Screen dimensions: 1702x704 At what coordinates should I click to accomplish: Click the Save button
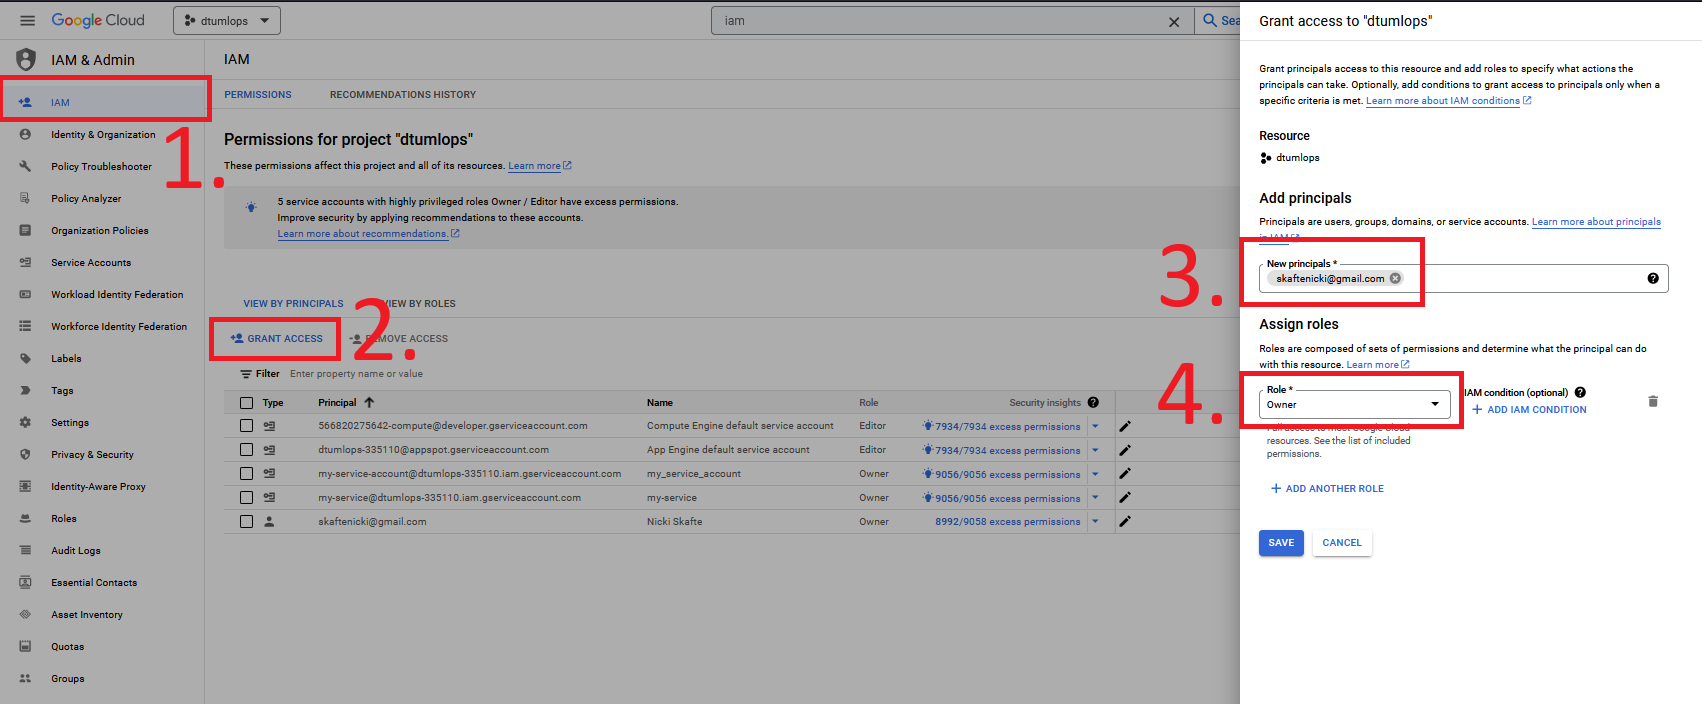pyautogui.click(x=1281, y=543)
